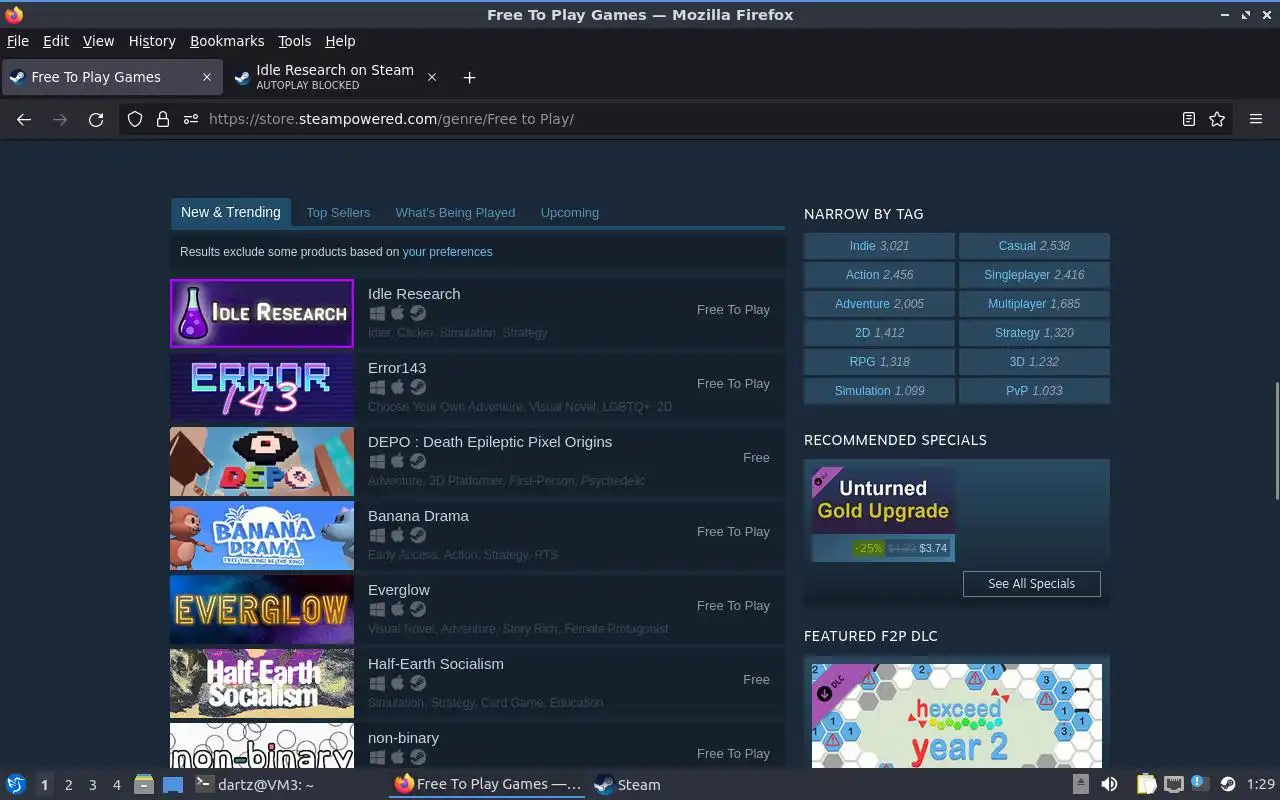The width and height of the screenshot is (1280, 800).
Task: Switch to the Top Sellers tab
Action: pos(338,212)
